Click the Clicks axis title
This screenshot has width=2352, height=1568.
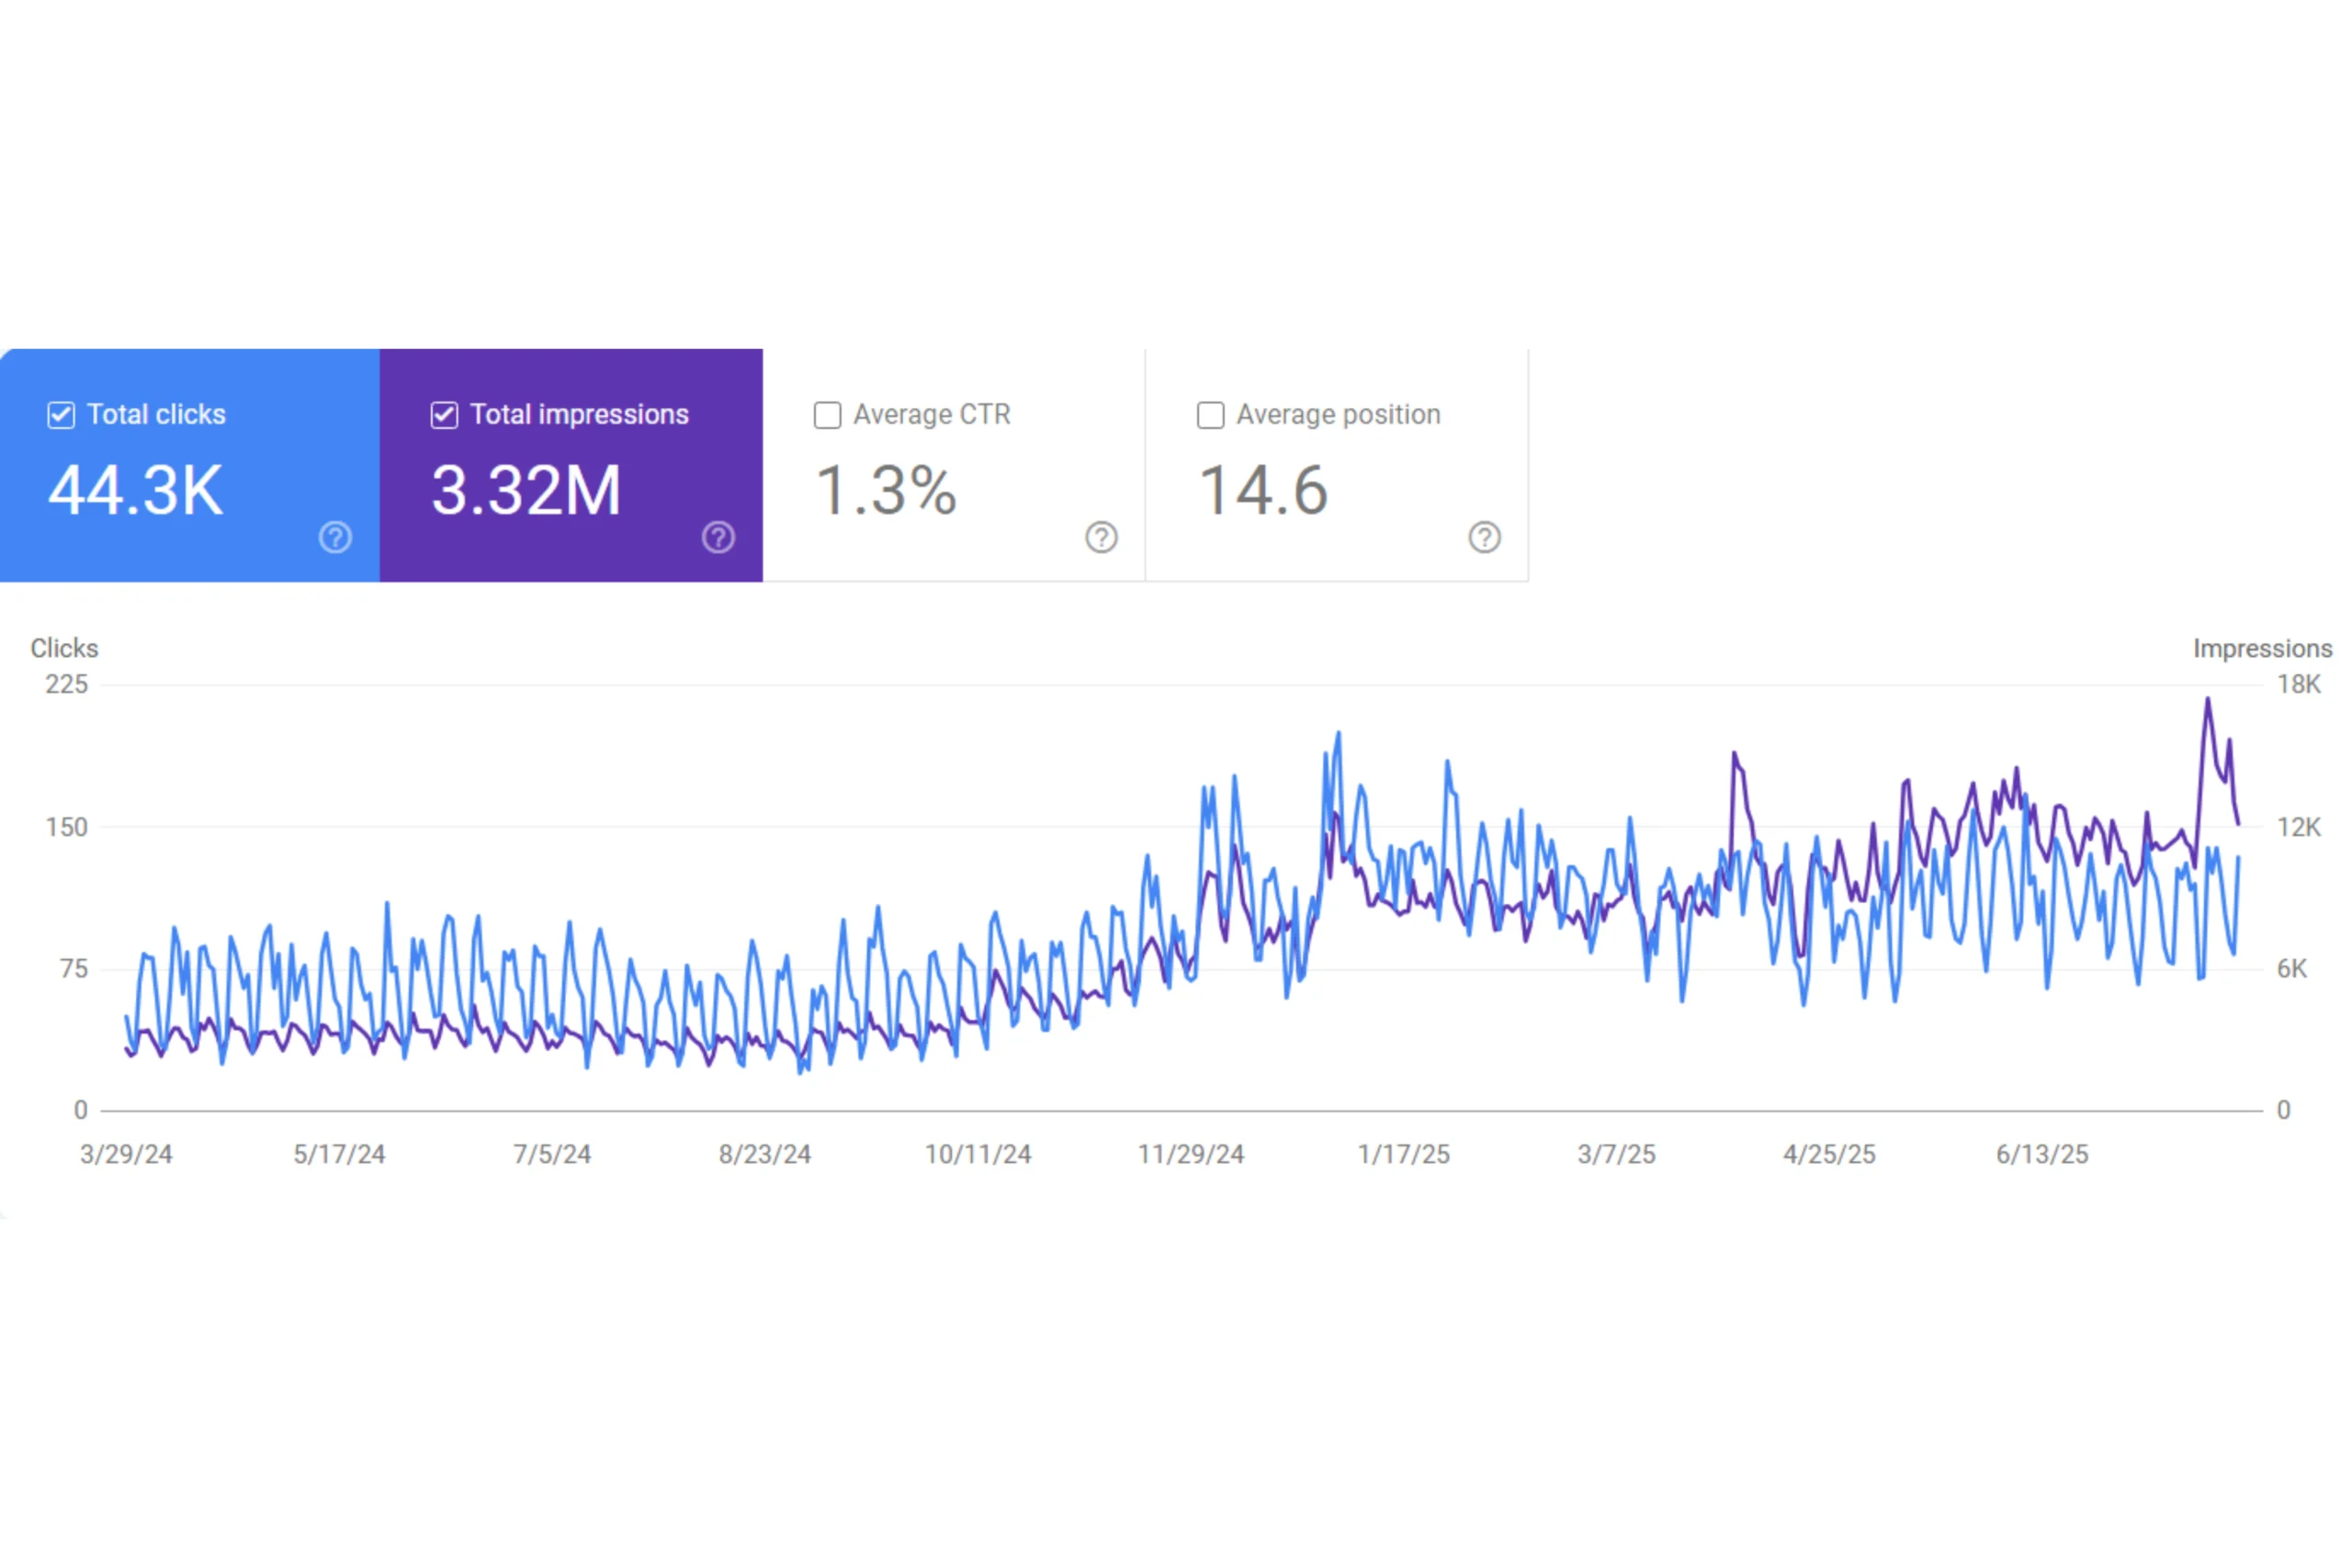click(x=64, y=648)
